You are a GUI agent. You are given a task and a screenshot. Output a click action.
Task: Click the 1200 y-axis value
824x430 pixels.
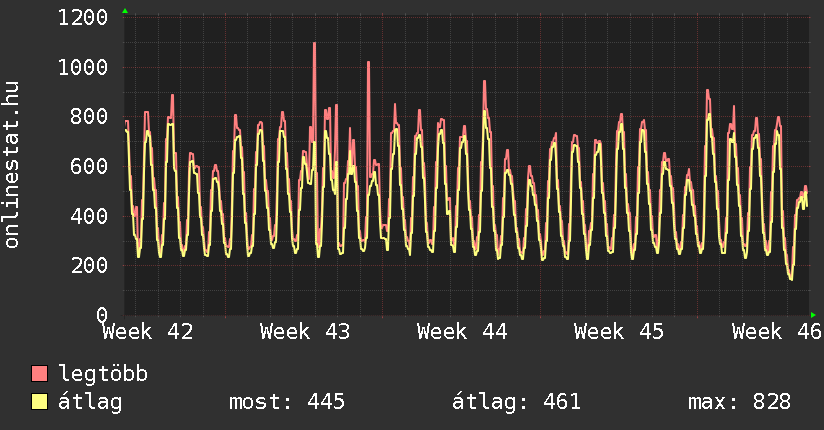[83, 18]
